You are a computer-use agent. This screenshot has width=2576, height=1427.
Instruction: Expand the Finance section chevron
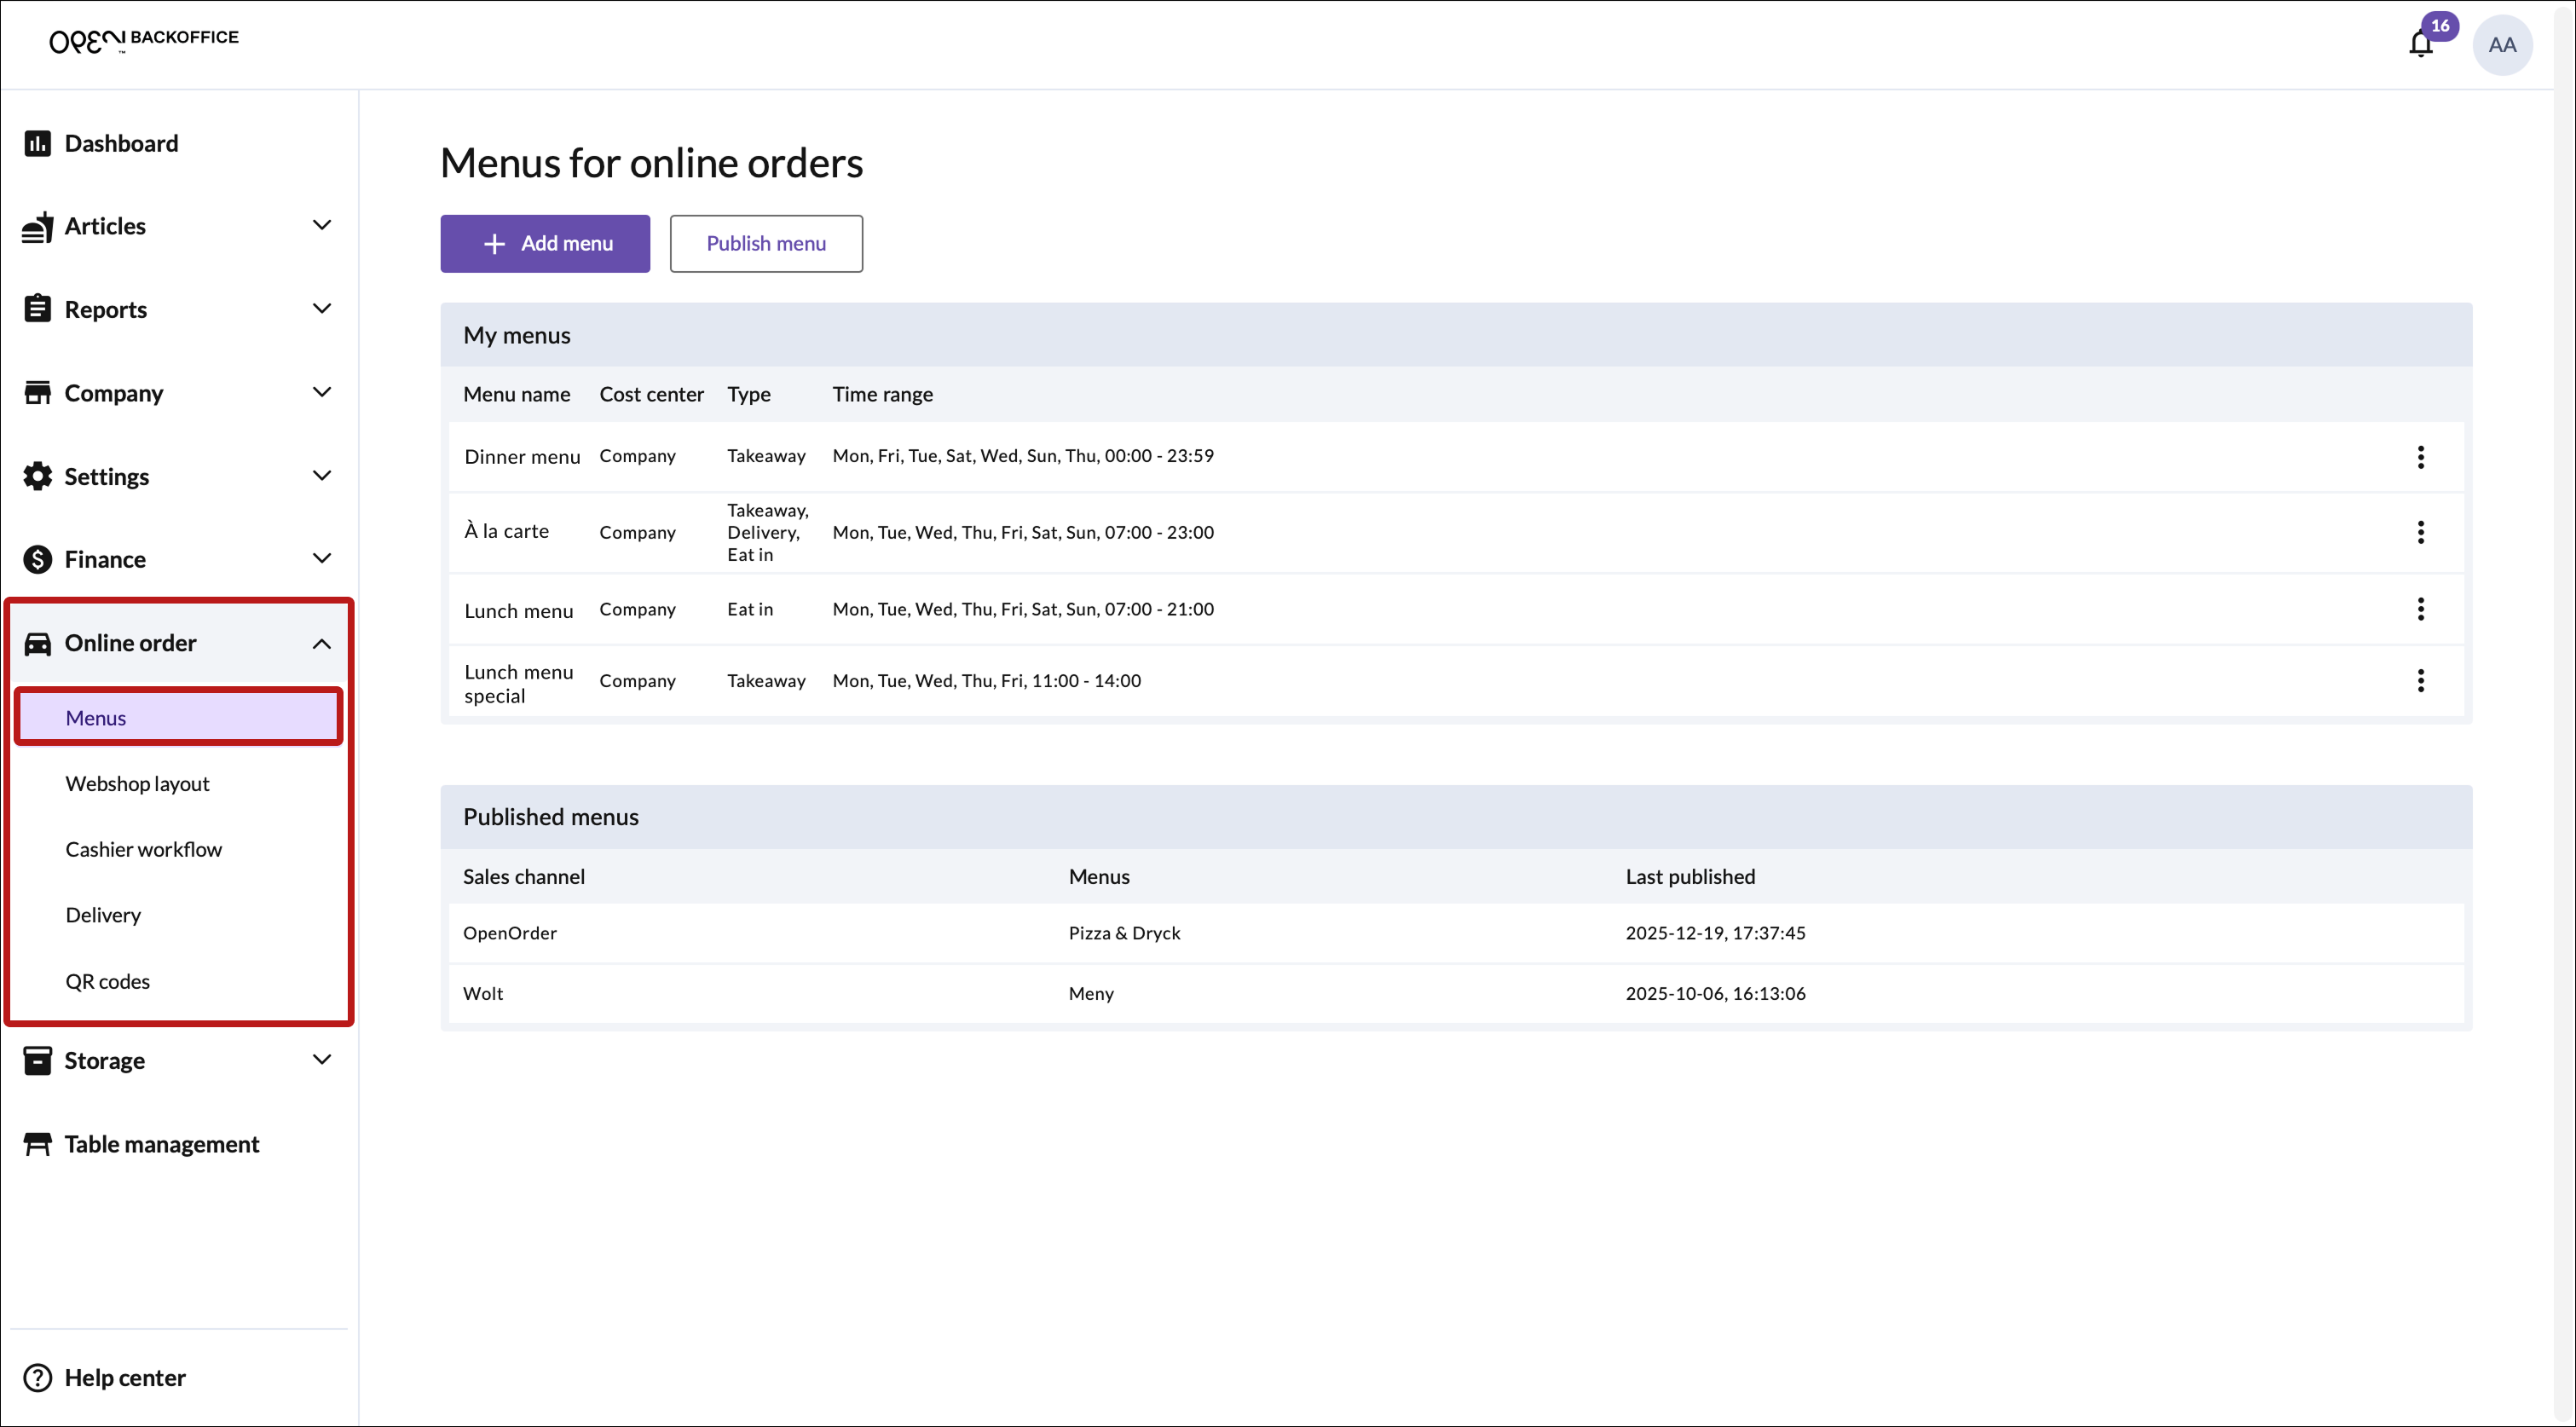[321, 559]
